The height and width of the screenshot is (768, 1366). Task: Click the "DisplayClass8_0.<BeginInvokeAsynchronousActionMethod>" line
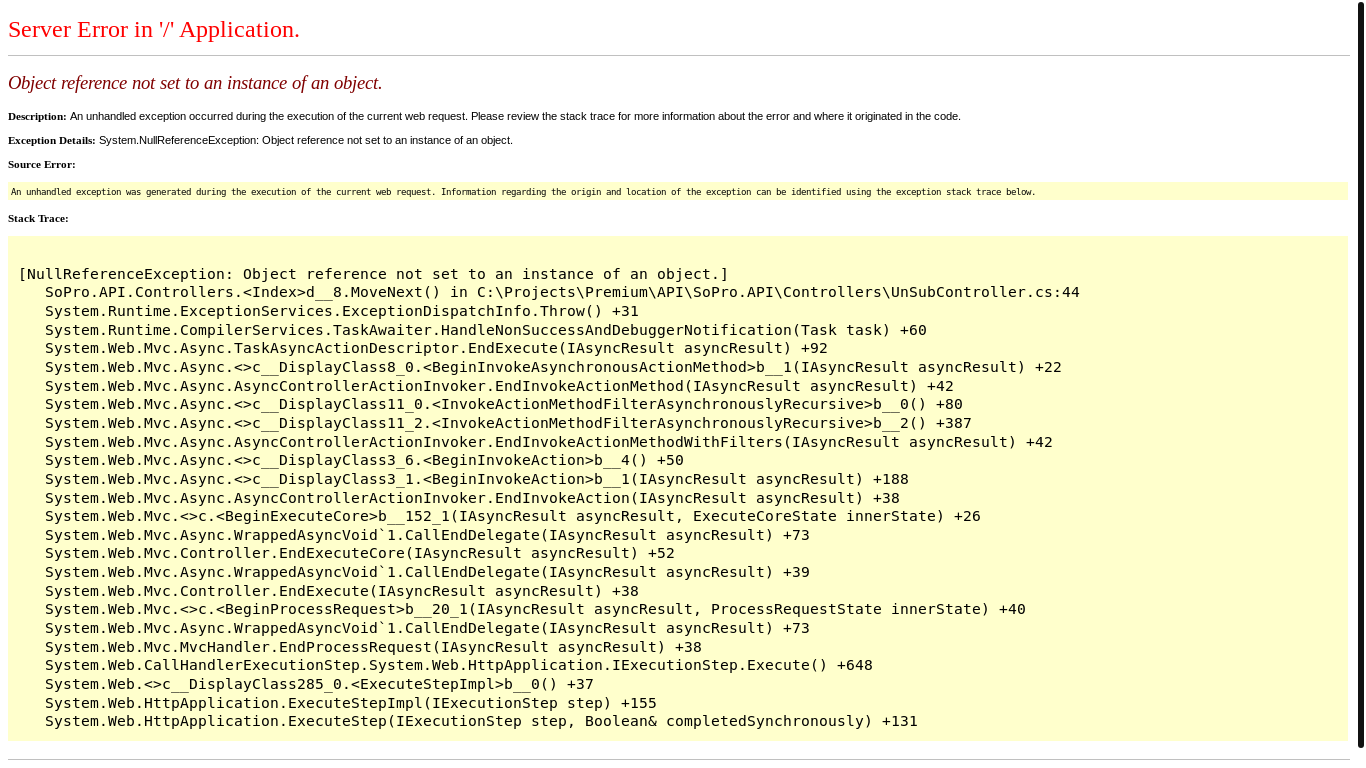[553, 367]
